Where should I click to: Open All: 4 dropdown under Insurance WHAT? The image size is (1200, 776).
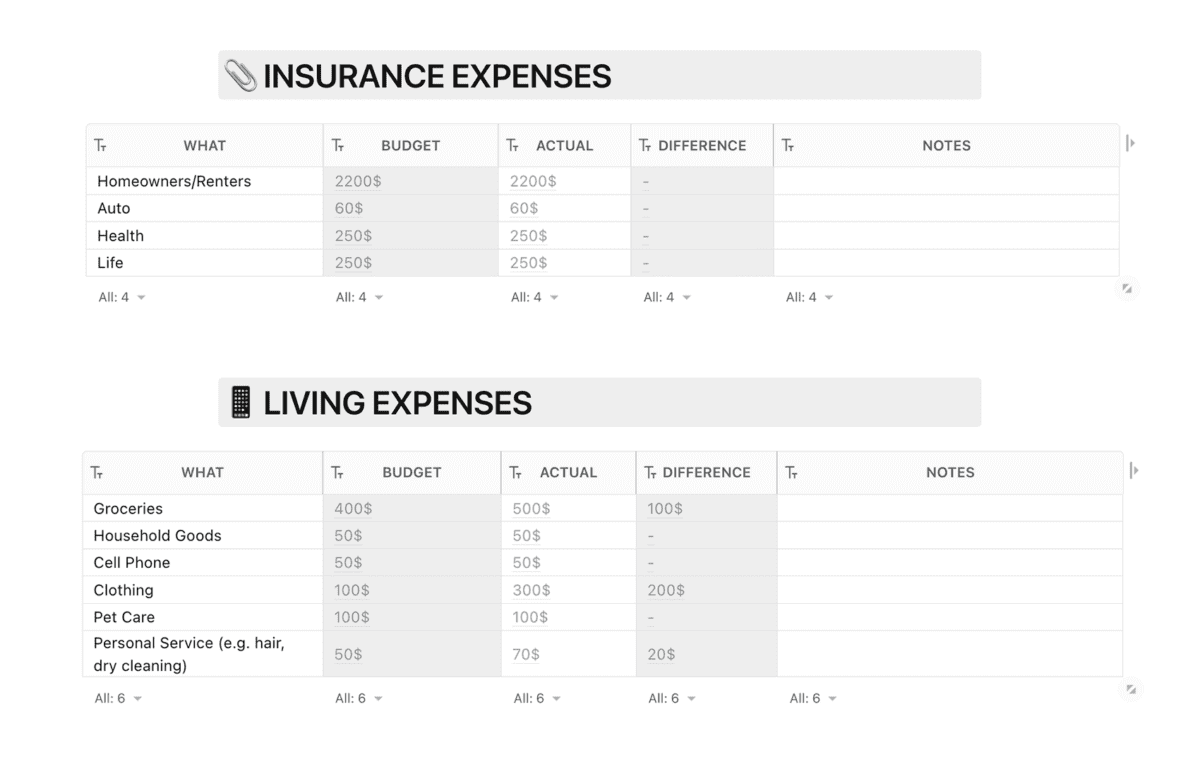coord(122,297)
